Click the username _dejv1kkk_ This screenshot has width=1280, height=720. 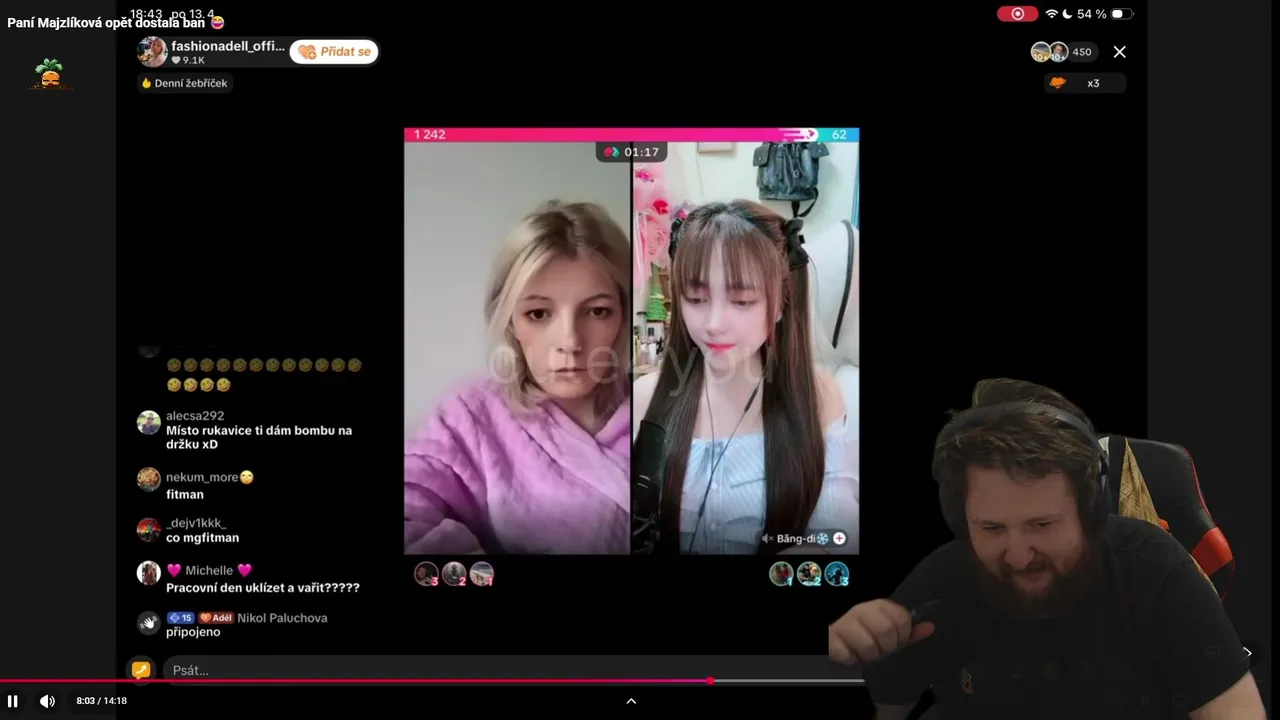196,523
